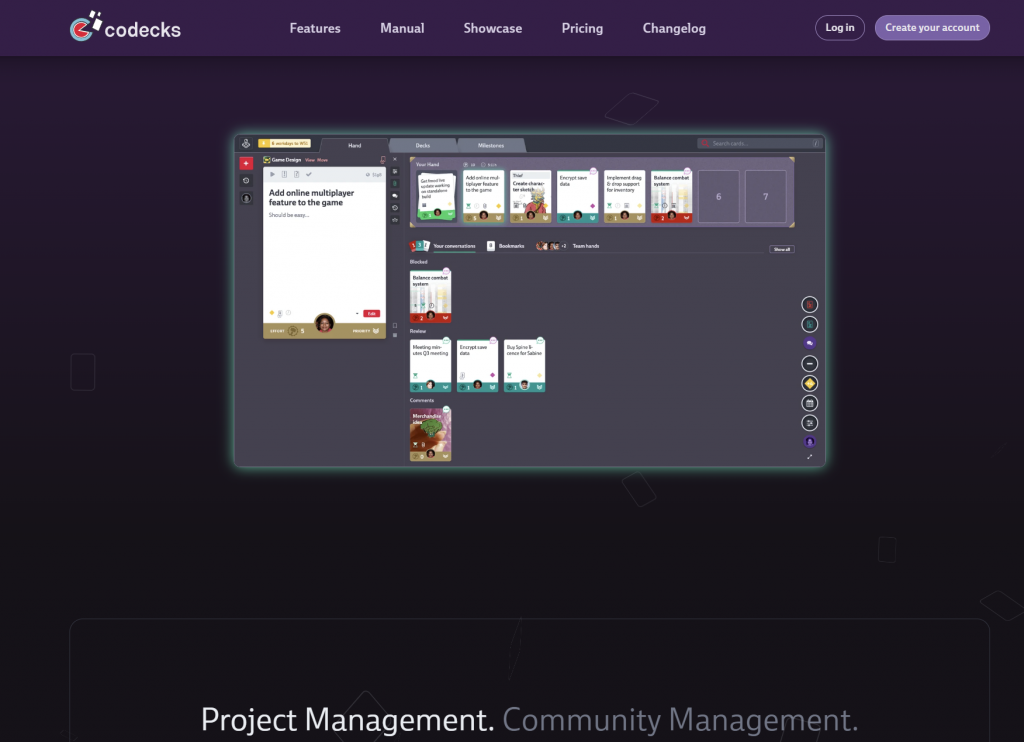
Task: Click the eye visibility toggle on card
Action: click(x=368, y=174)
